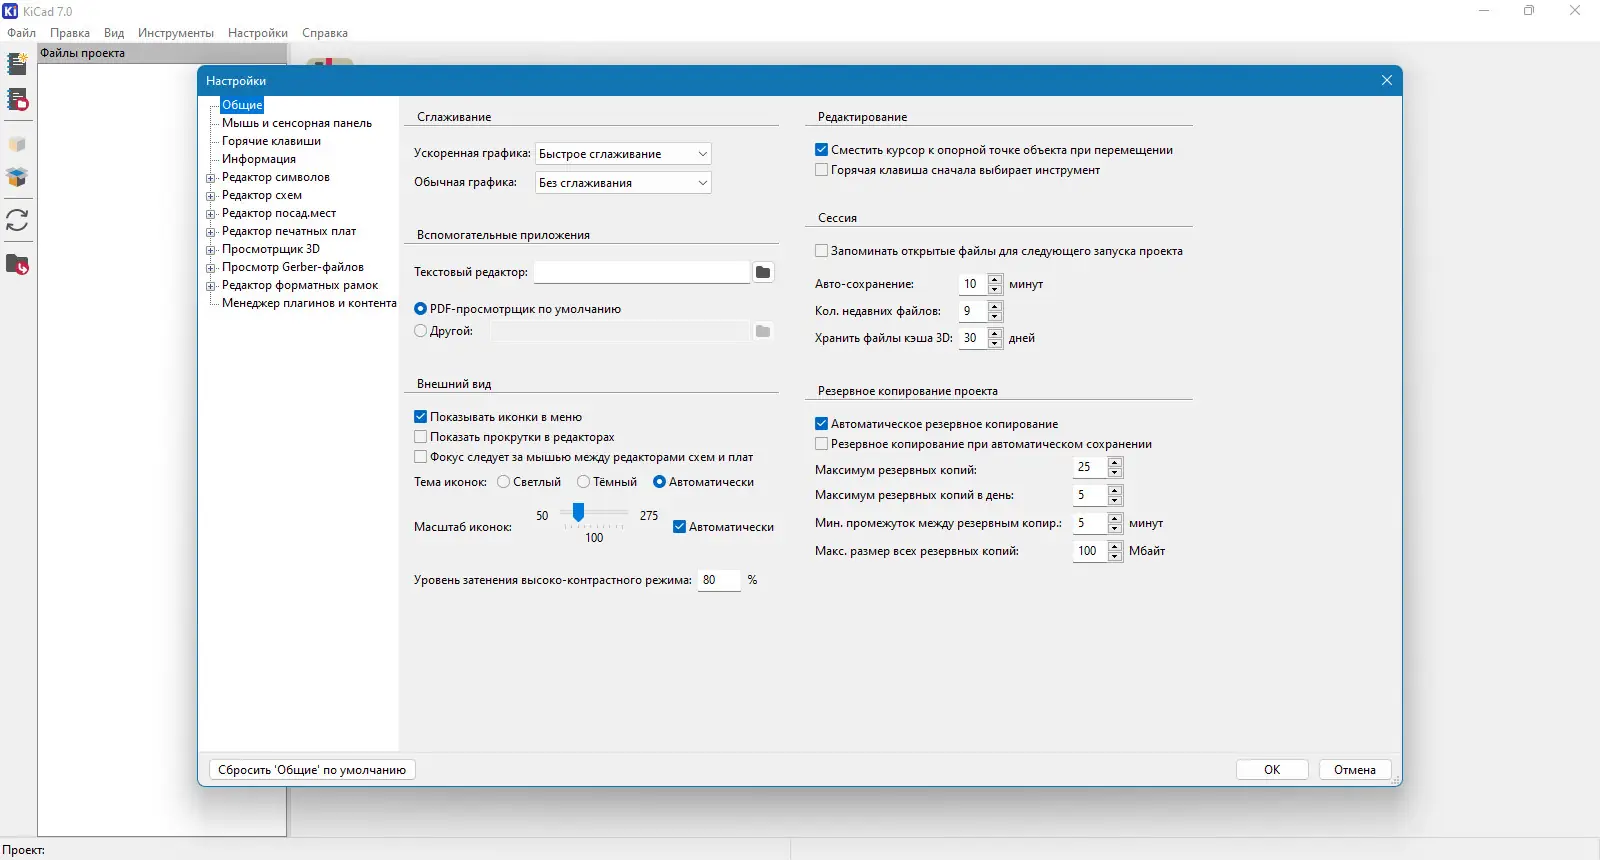The width and height of the screenshot is (1600, 860).
Task: Click the KiCad logo in the title bar
Action: coord(11,11)
